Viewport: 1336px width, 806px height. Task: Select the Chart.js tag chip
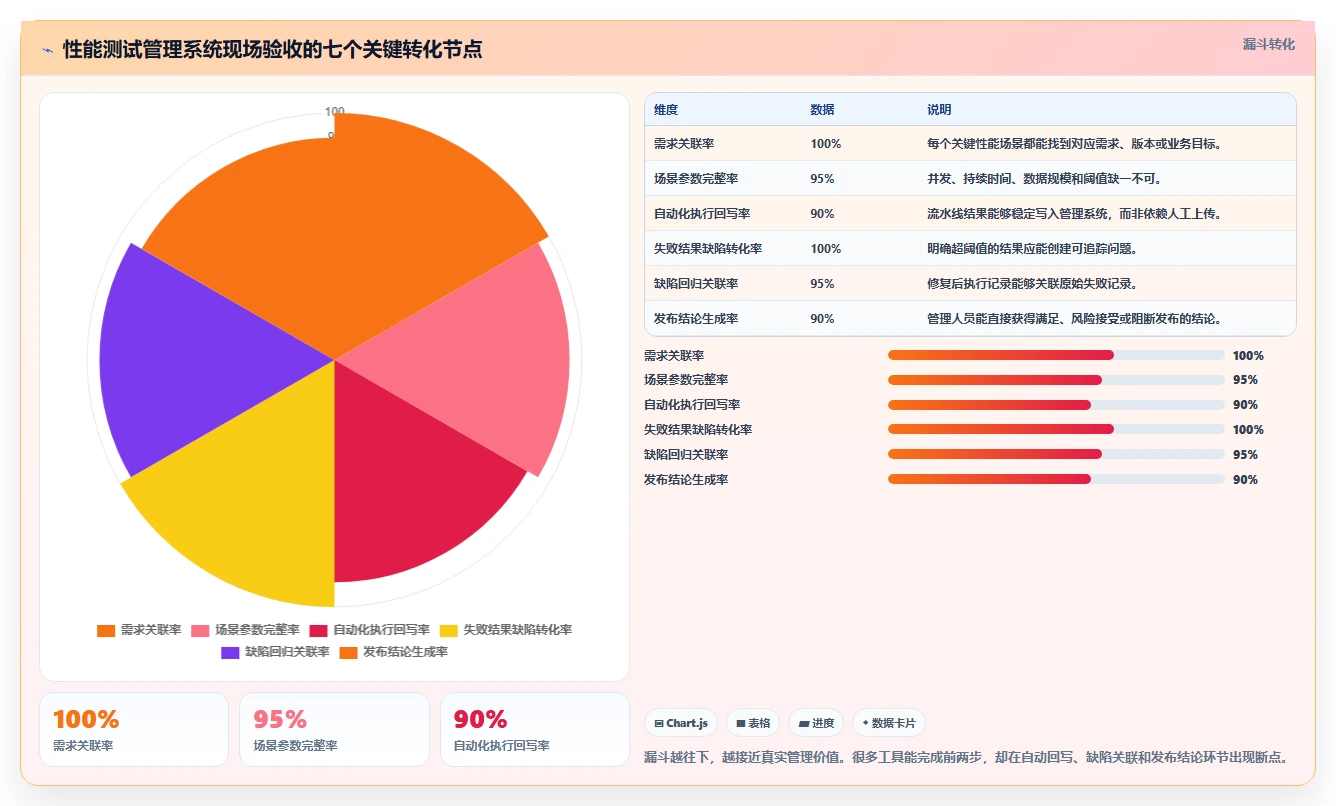680,723
